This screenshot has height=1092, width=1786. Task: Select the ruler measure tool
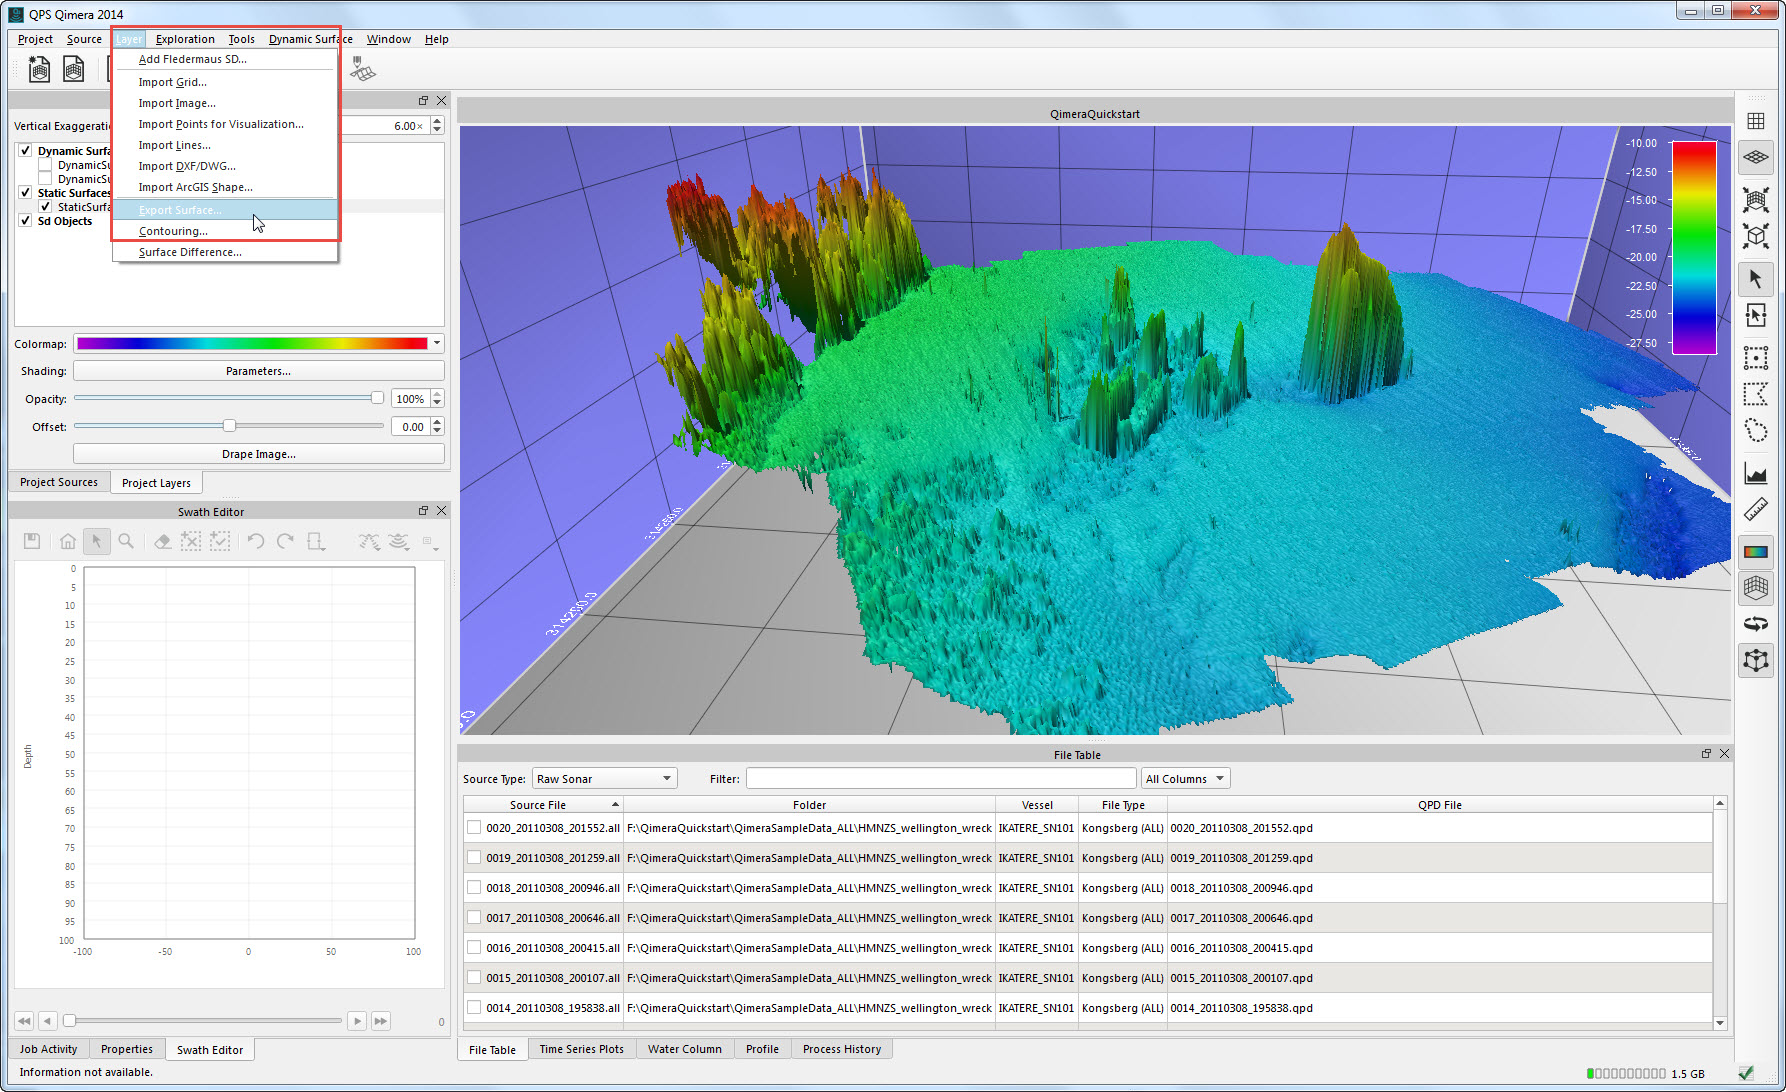coord(1755,510)
